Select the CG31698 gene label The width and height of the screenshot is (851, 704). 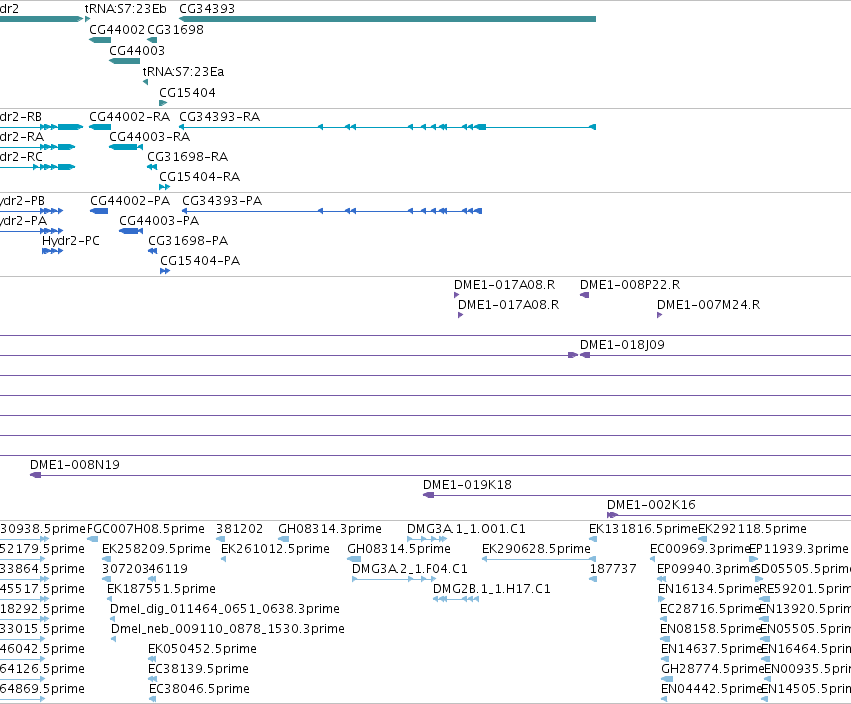[x=176, y=30]
